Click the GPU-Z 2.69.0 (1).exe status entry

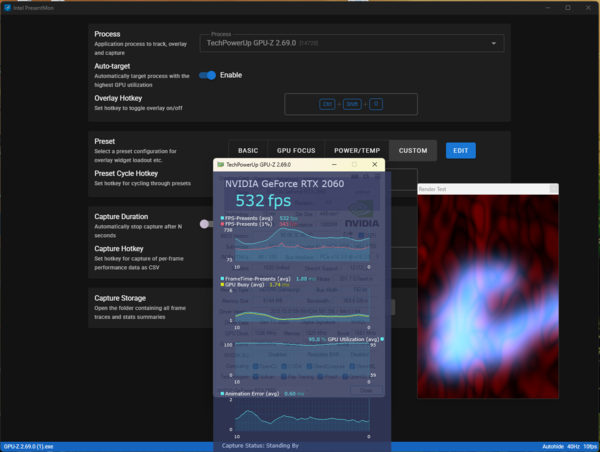tap(28, 447)
